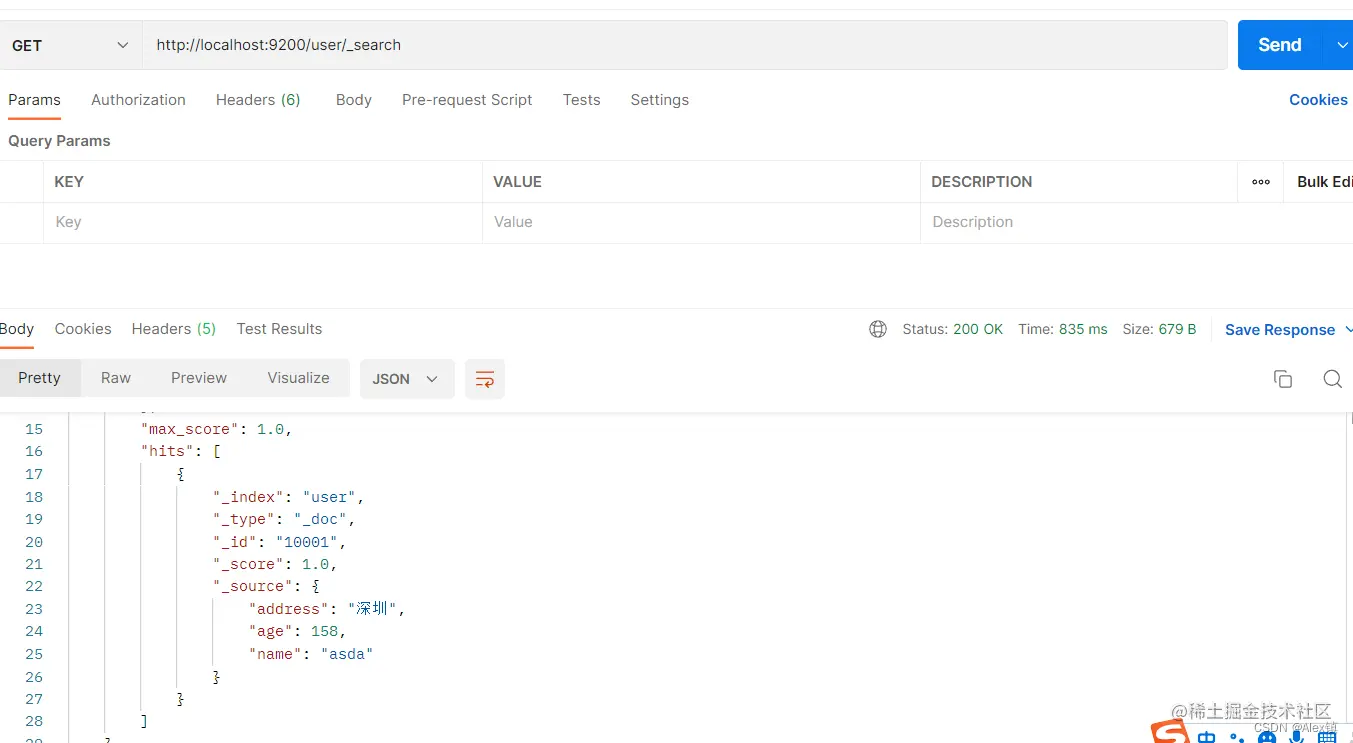Click the "_score": 1.0 line
Screen dimensions: 1353x743
[x=275, y=564]
